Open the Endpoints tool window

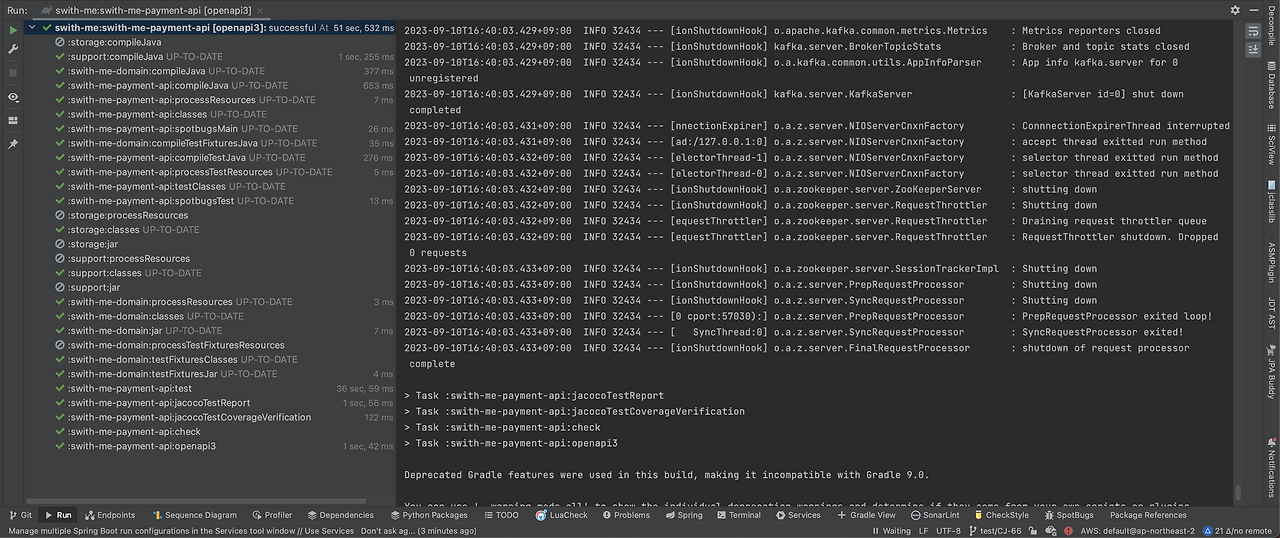click(x=108, y=515)
